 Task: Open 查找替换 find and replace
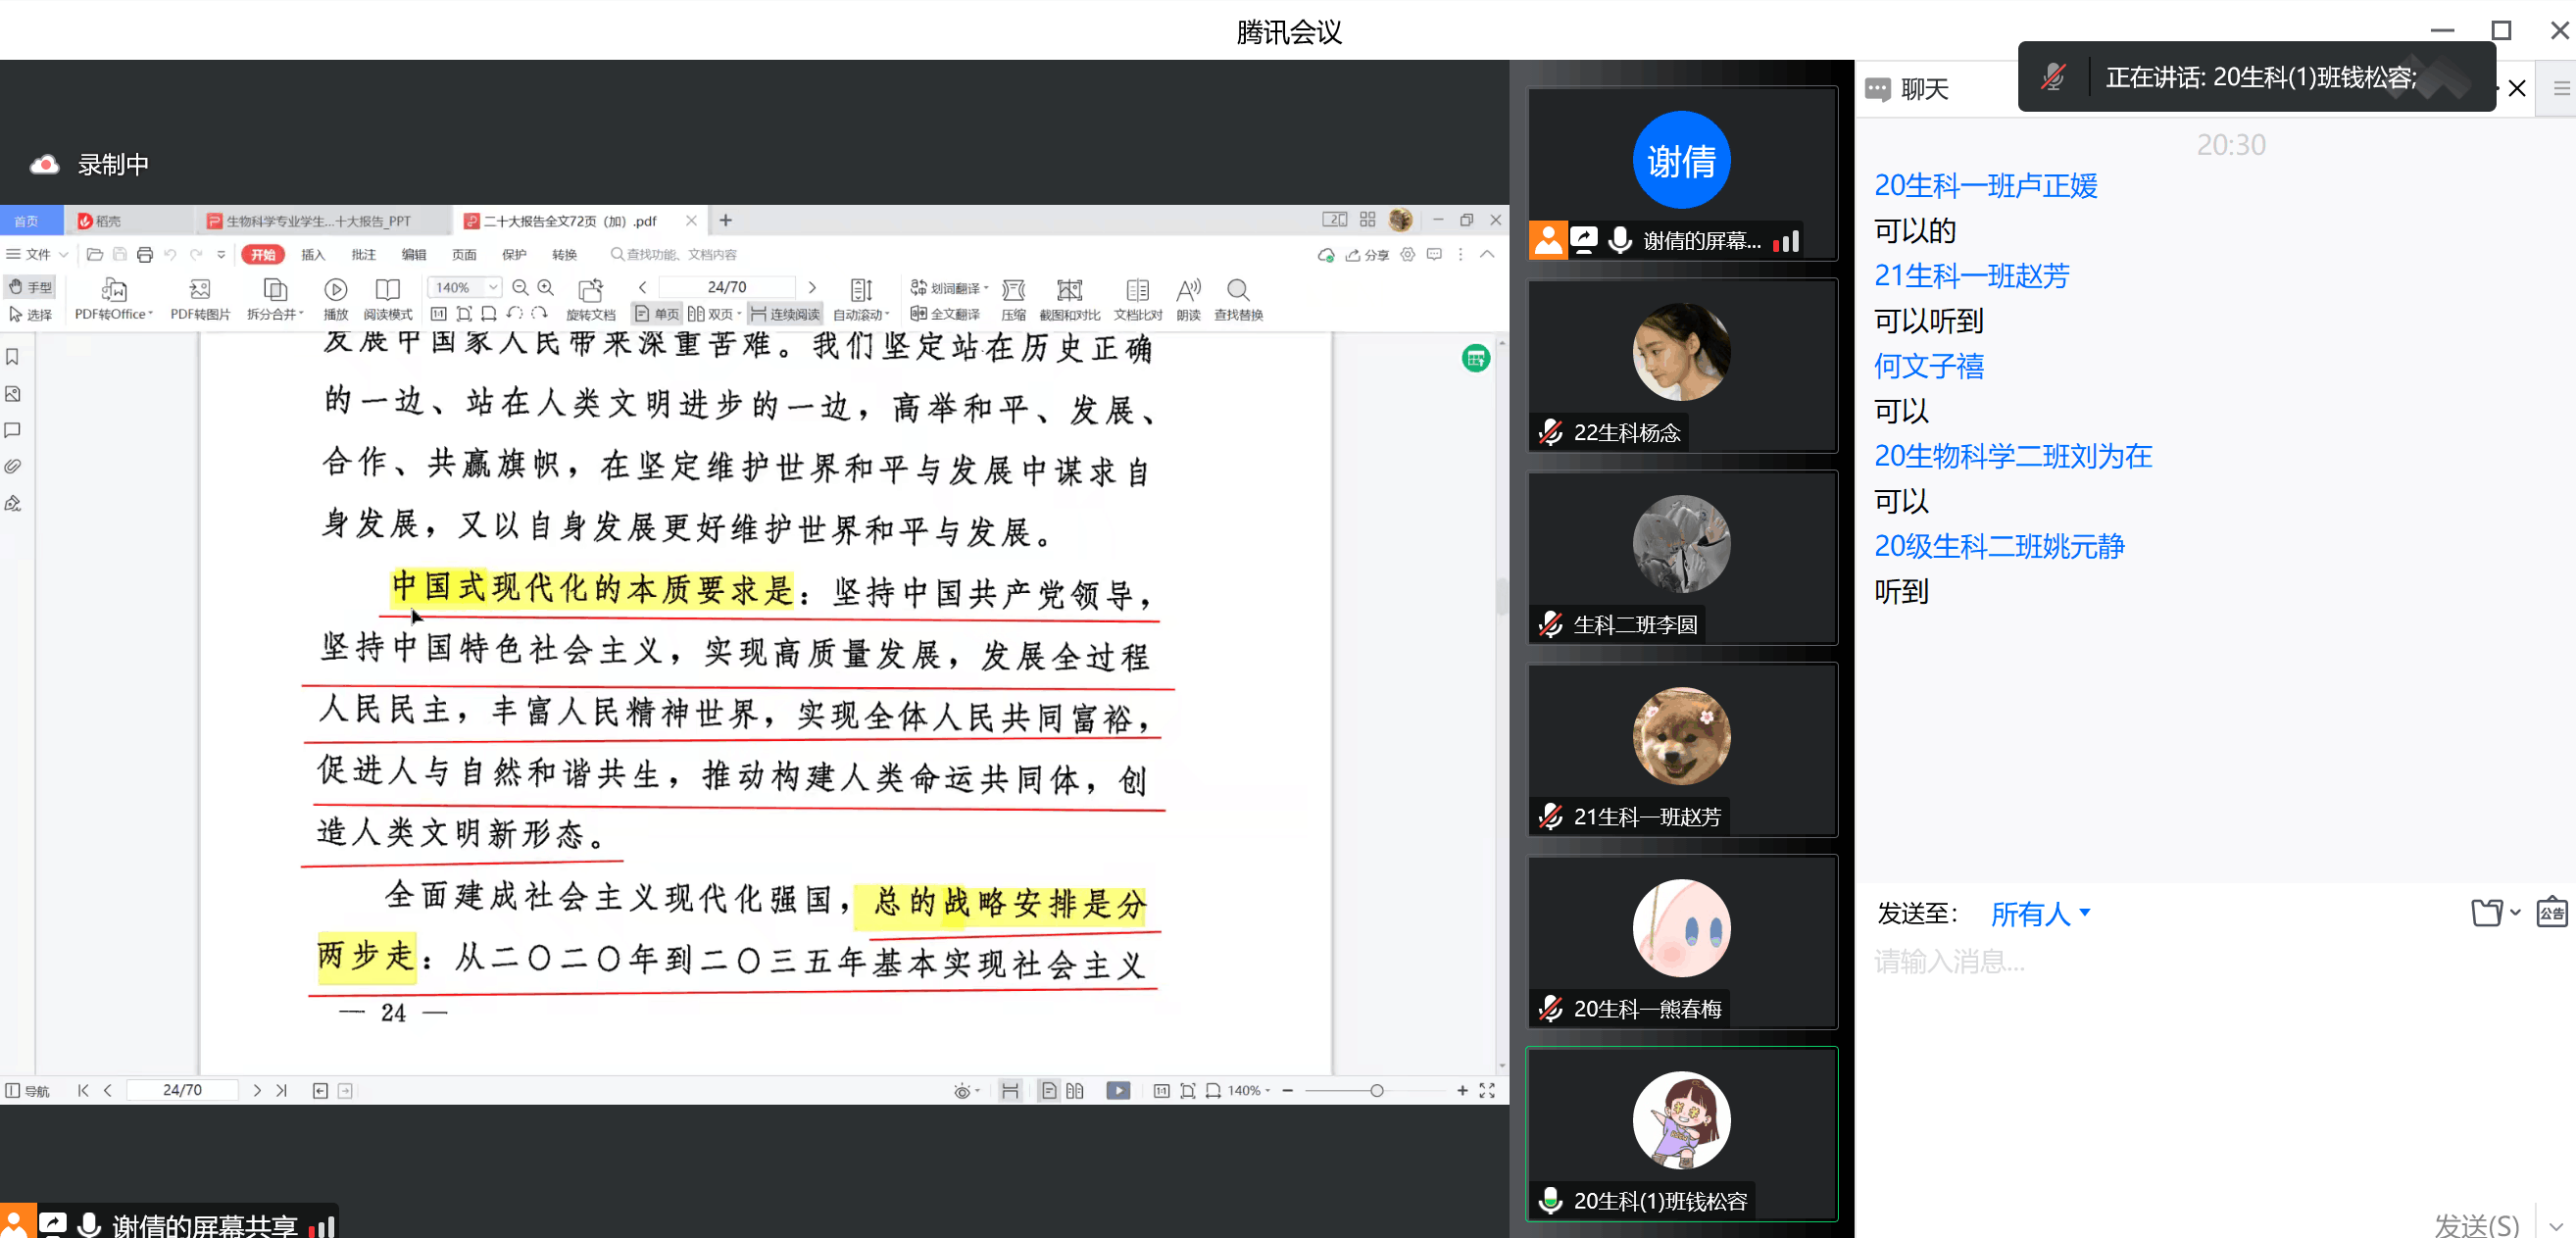click(x=1238, y=290)
